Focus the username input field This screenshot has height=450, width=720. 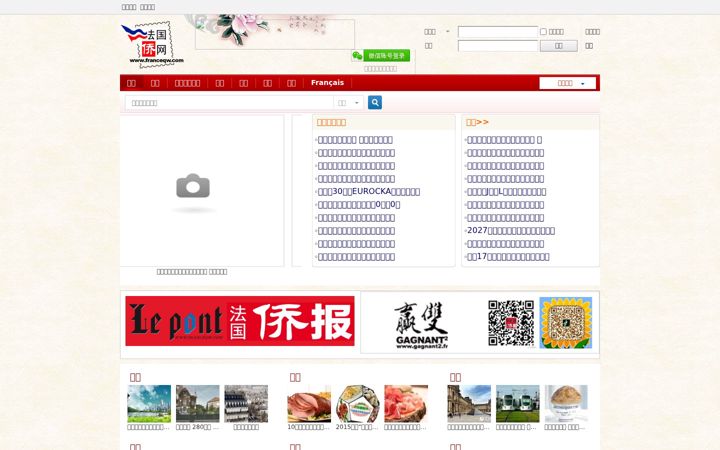pyautogui.click(x=498, y=32)
